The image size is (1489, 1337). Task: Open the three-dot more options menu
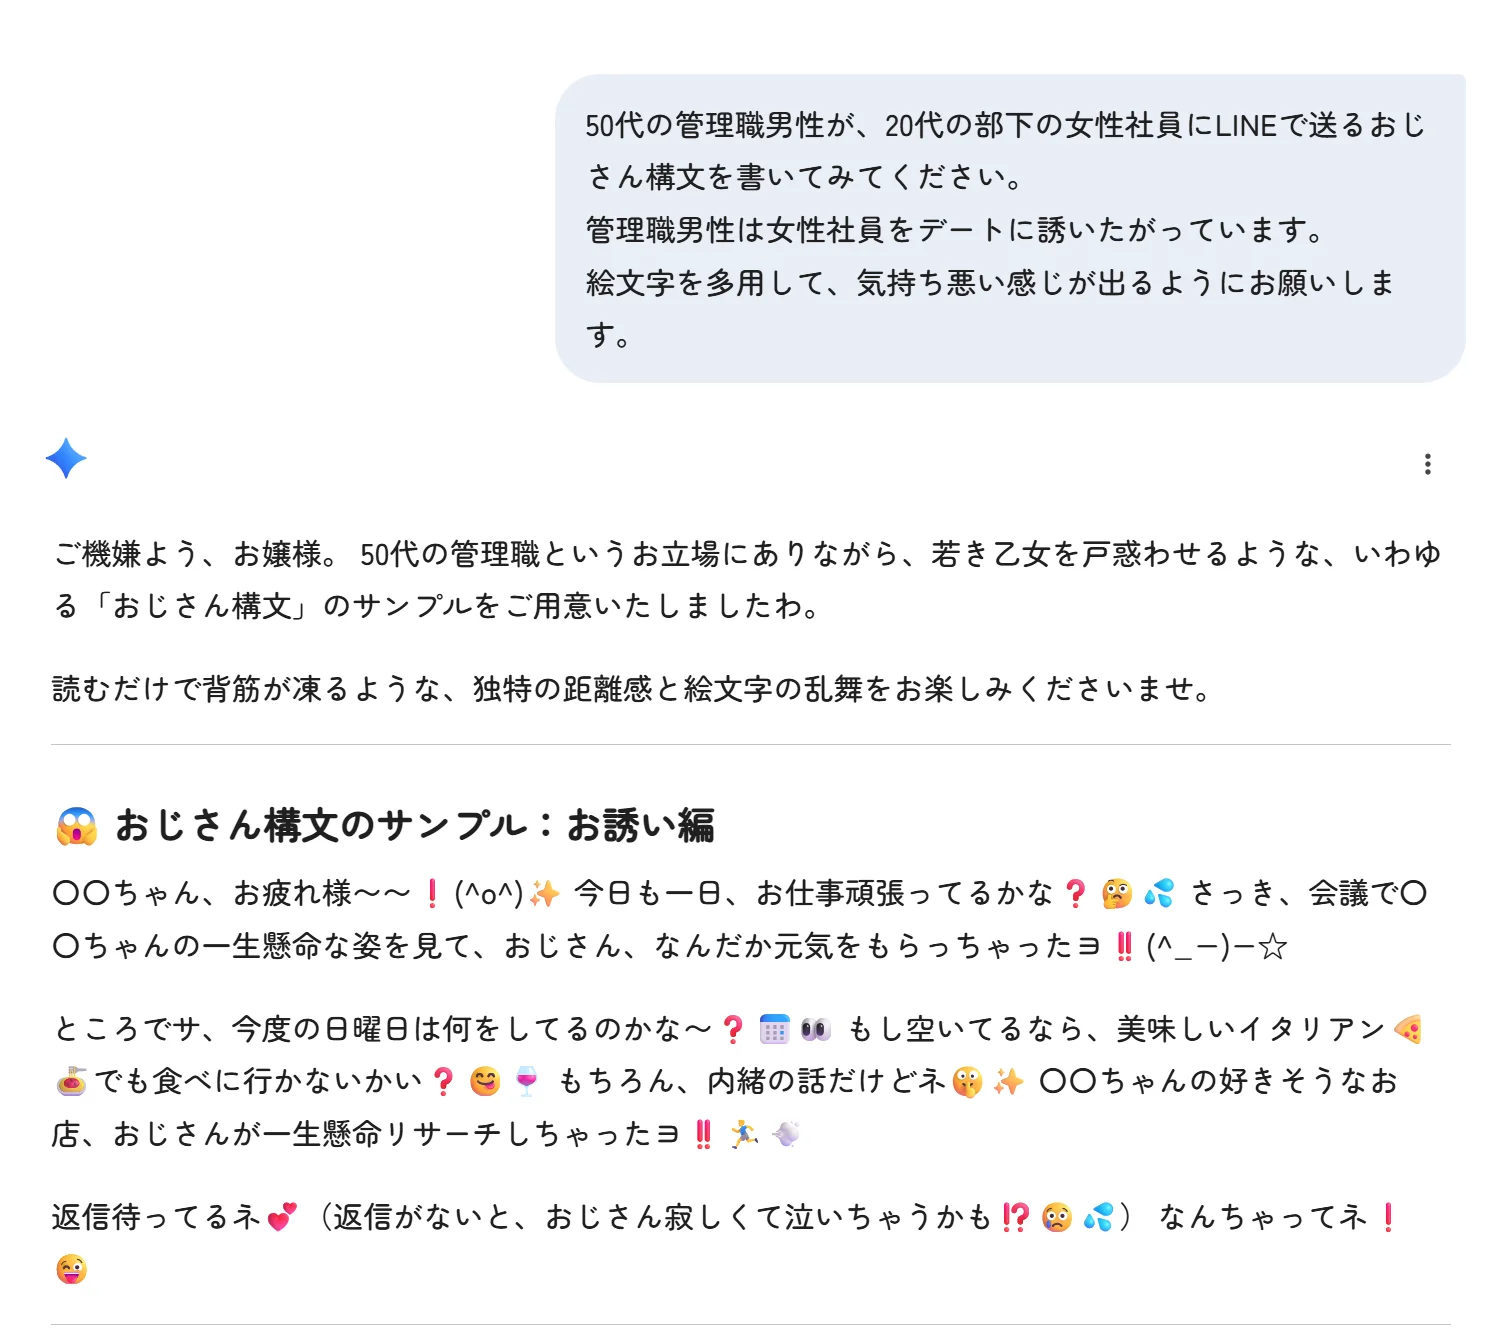(x=1427, y=464)
